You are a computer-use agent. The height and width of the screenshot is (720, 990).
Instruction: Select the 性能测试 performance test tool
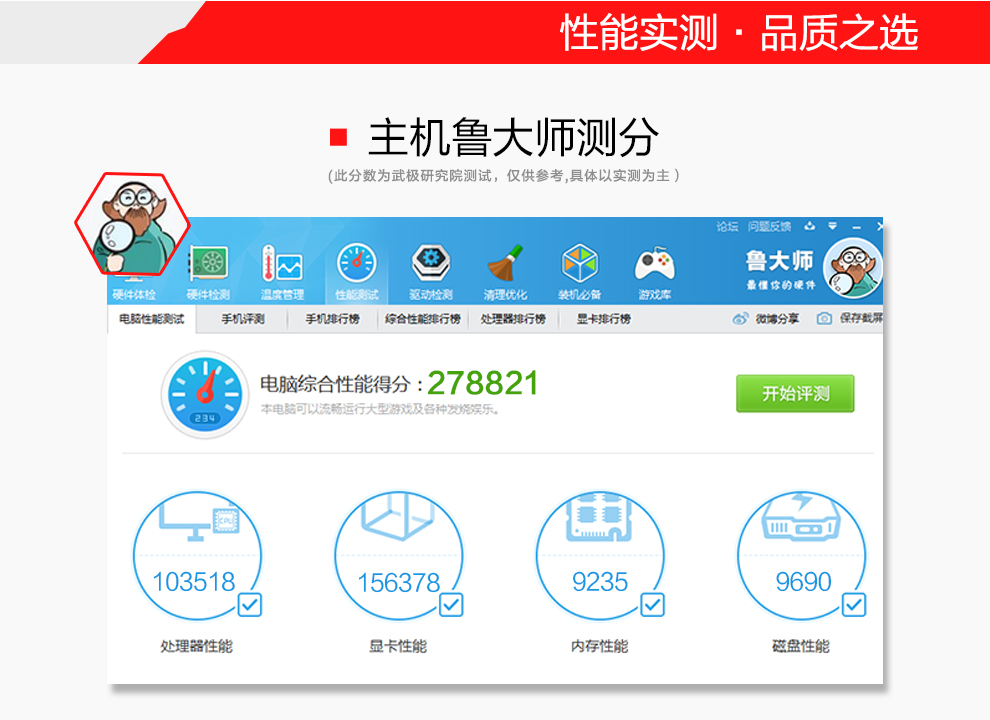(357, 273)
